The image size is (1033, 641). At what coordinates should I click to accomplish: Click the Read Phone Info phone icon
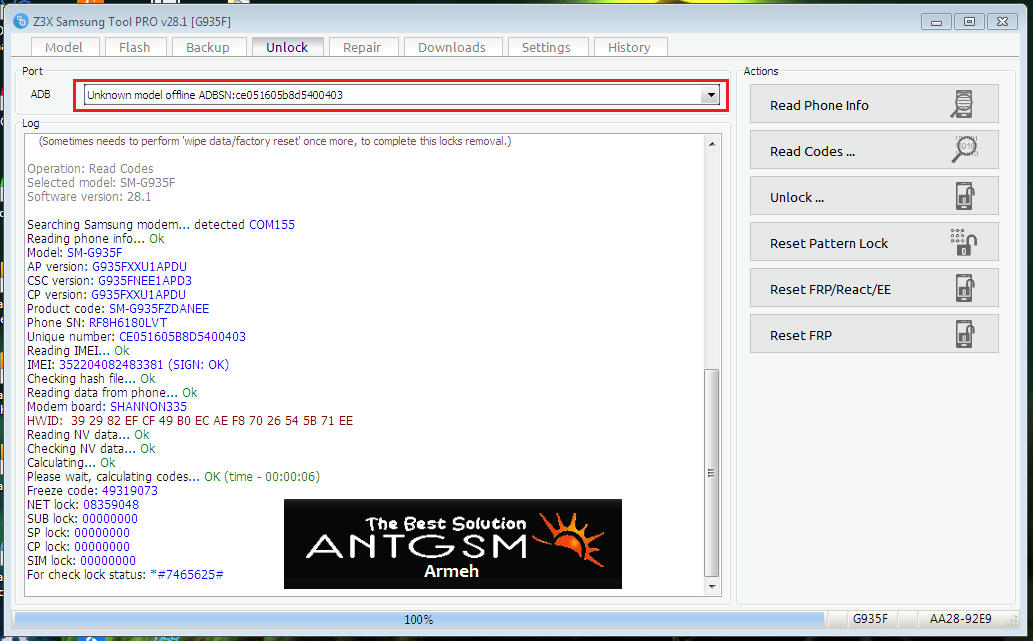[x=963, y=104]
